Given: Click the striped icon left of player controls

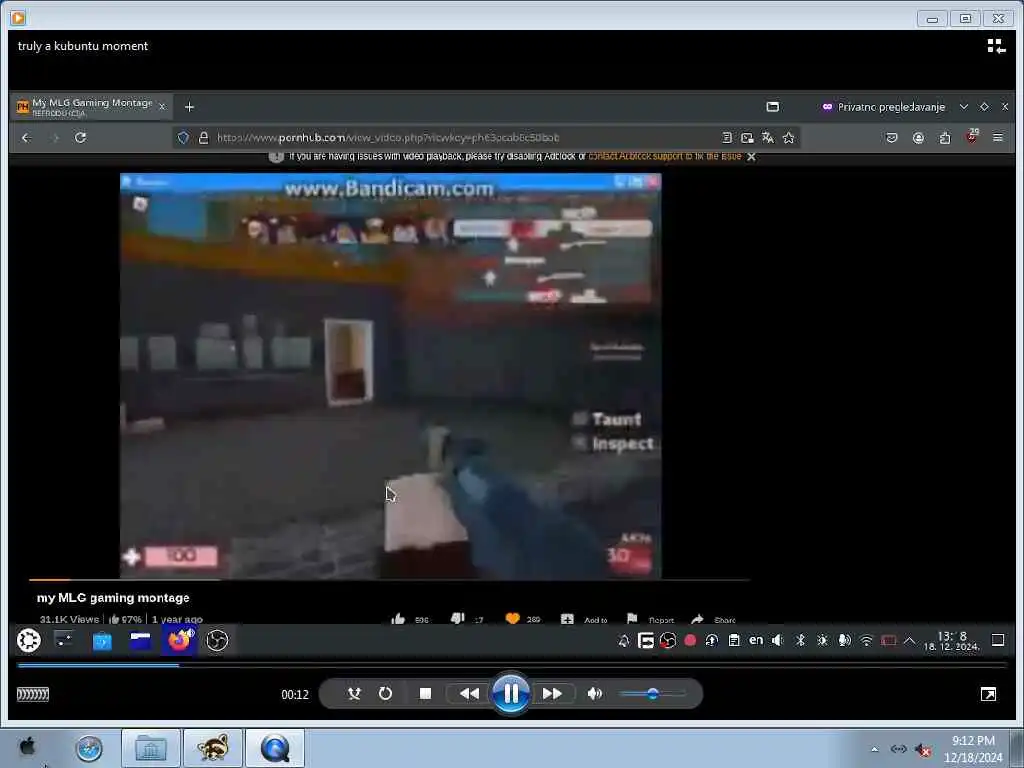Looking at the screenshot, I should pyautogui.click(x=33, y=694).
